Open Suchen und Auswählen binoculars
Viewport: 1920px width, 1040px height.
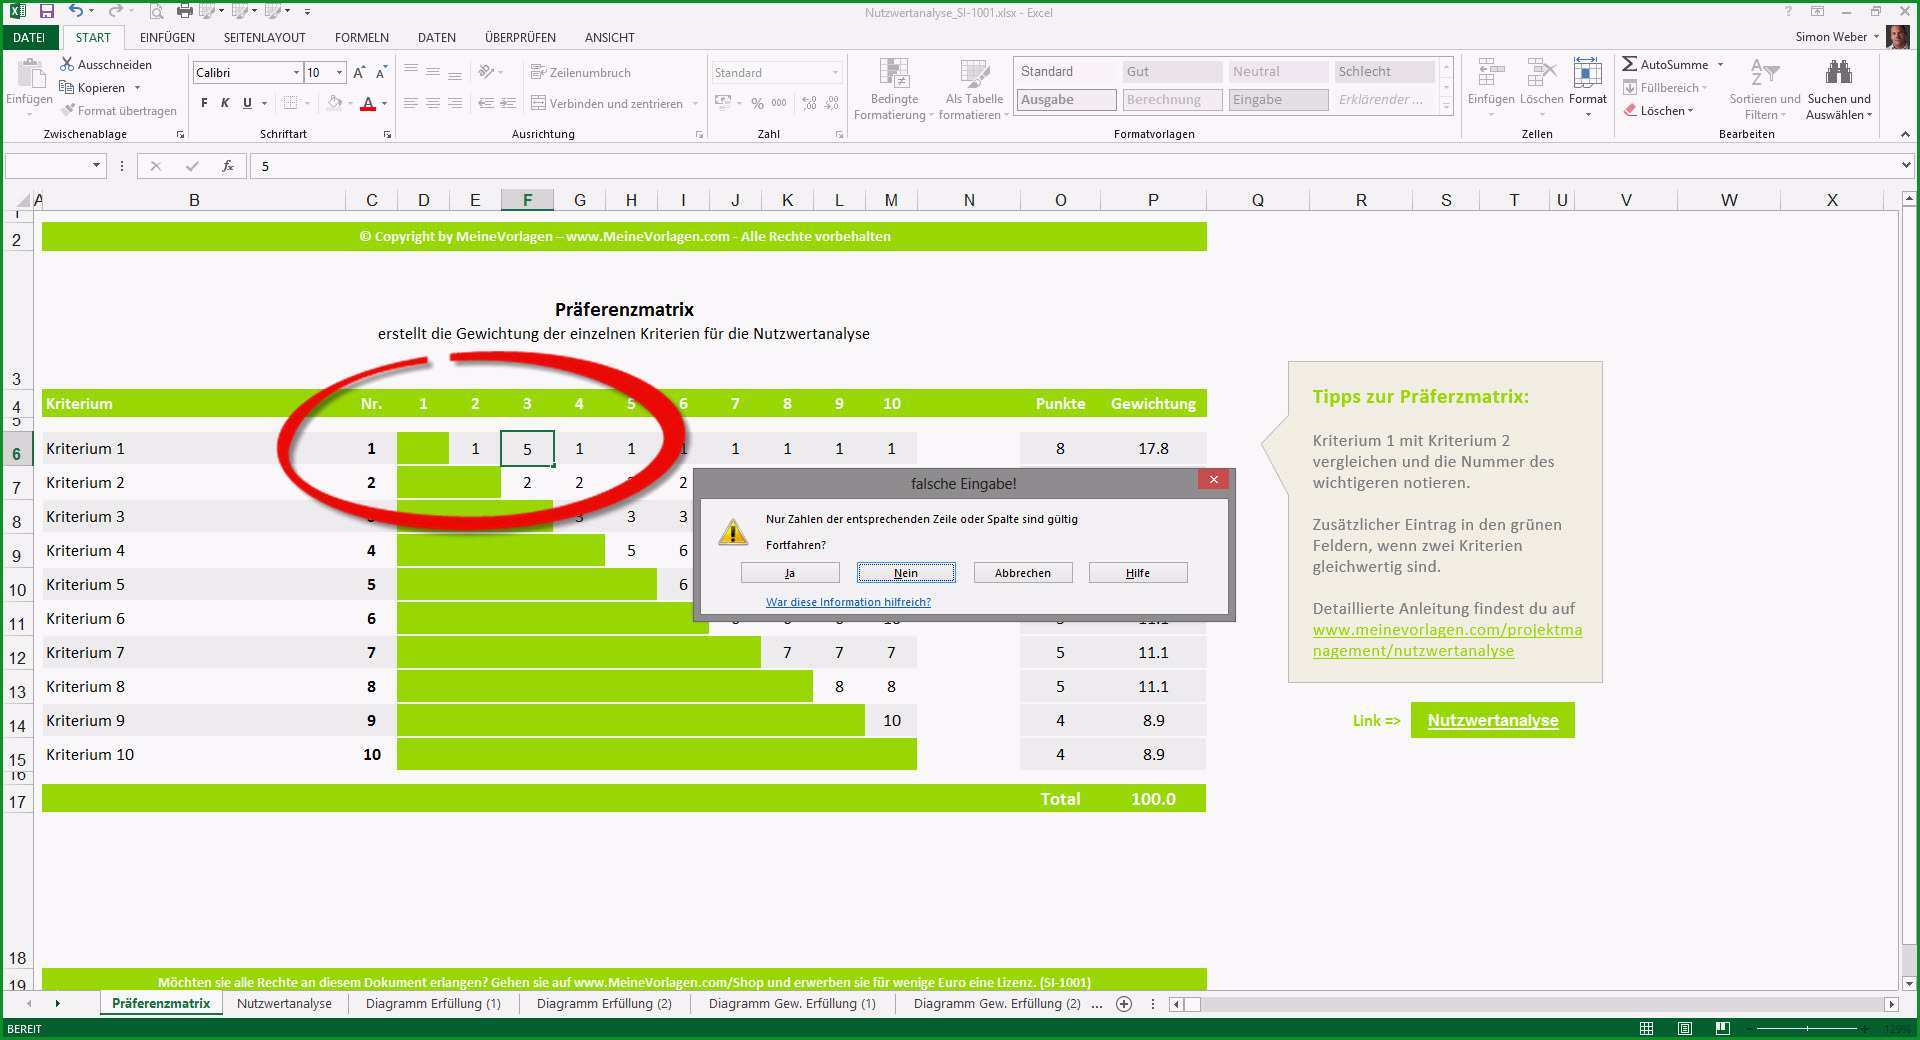(1839, 89)
